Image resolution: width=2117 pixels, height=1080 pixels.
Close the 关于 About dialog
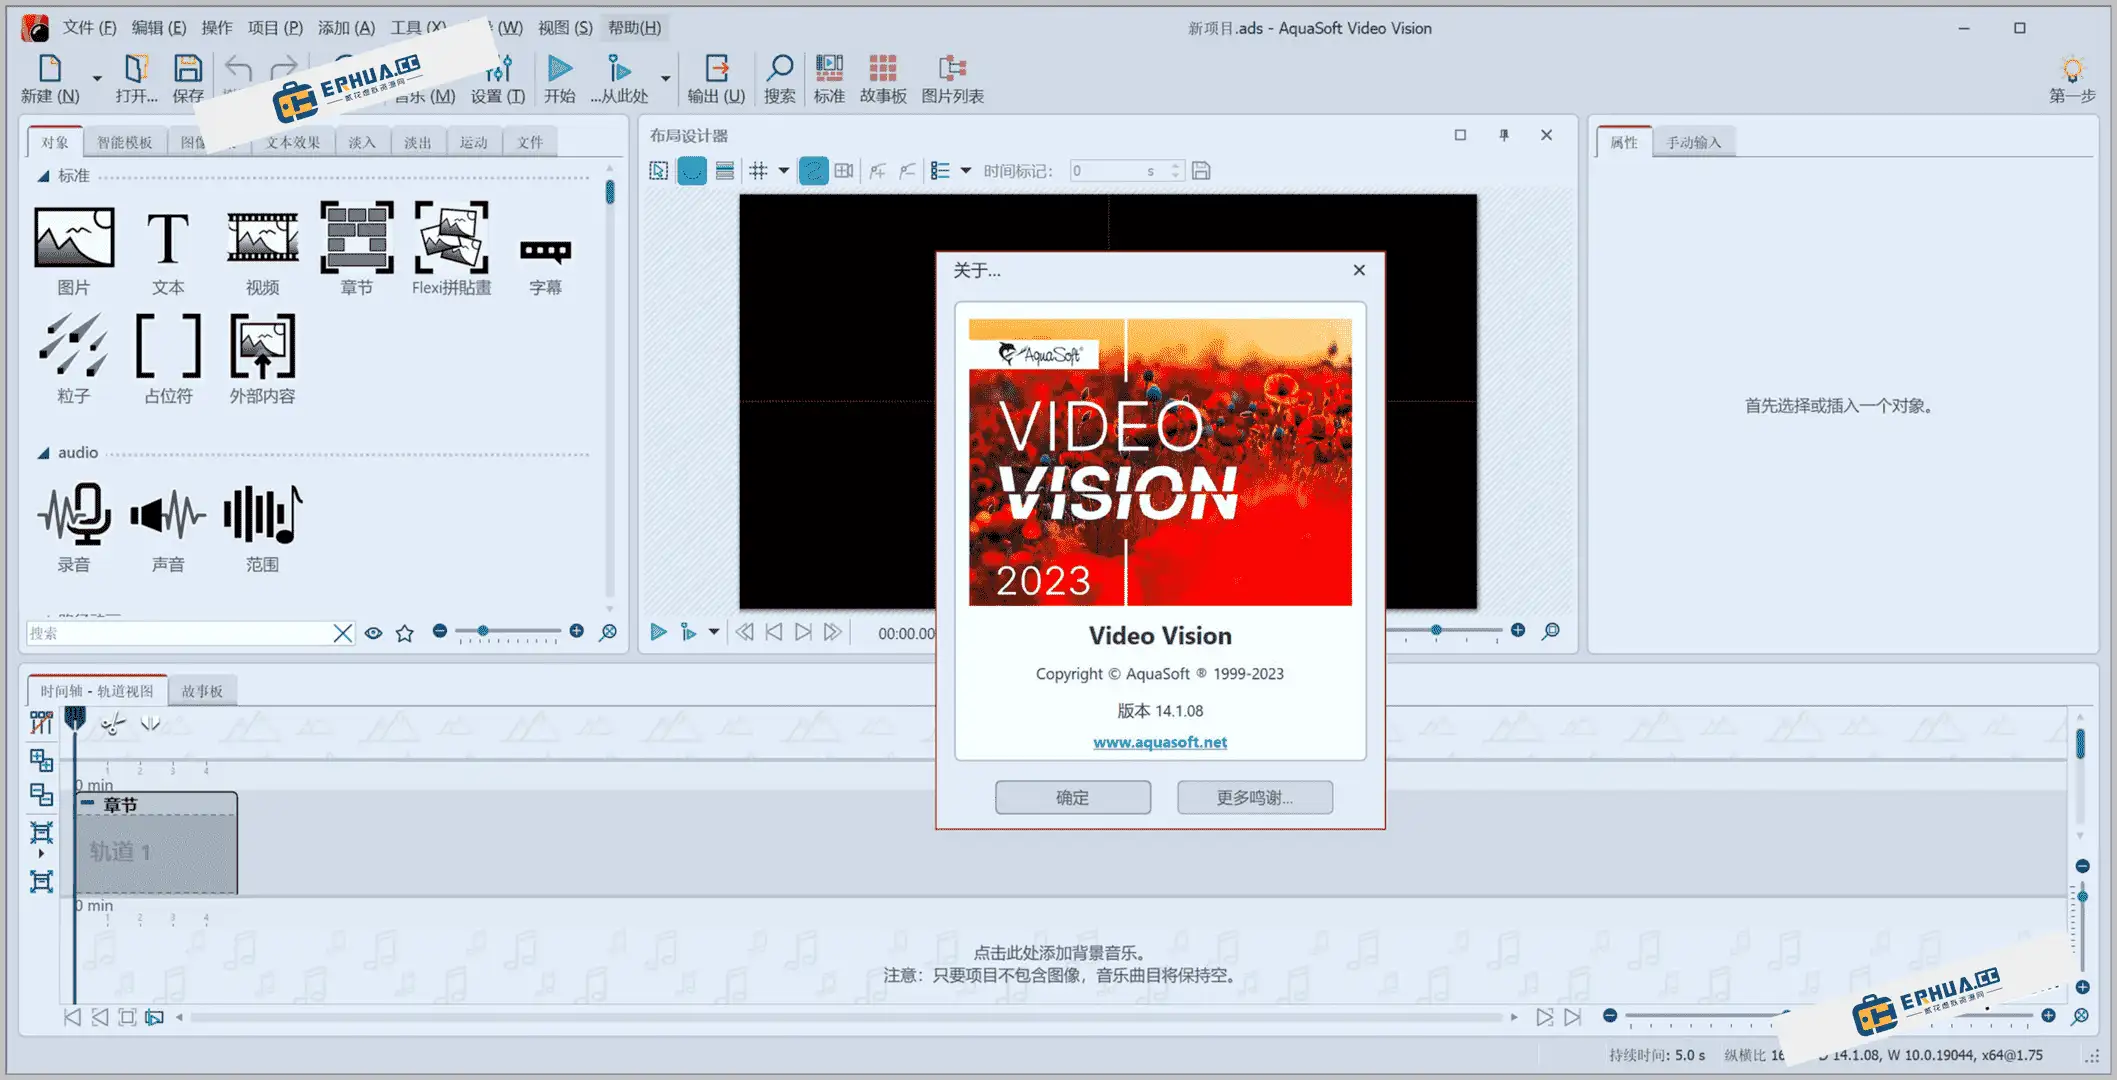click(x=1359, y=270)
